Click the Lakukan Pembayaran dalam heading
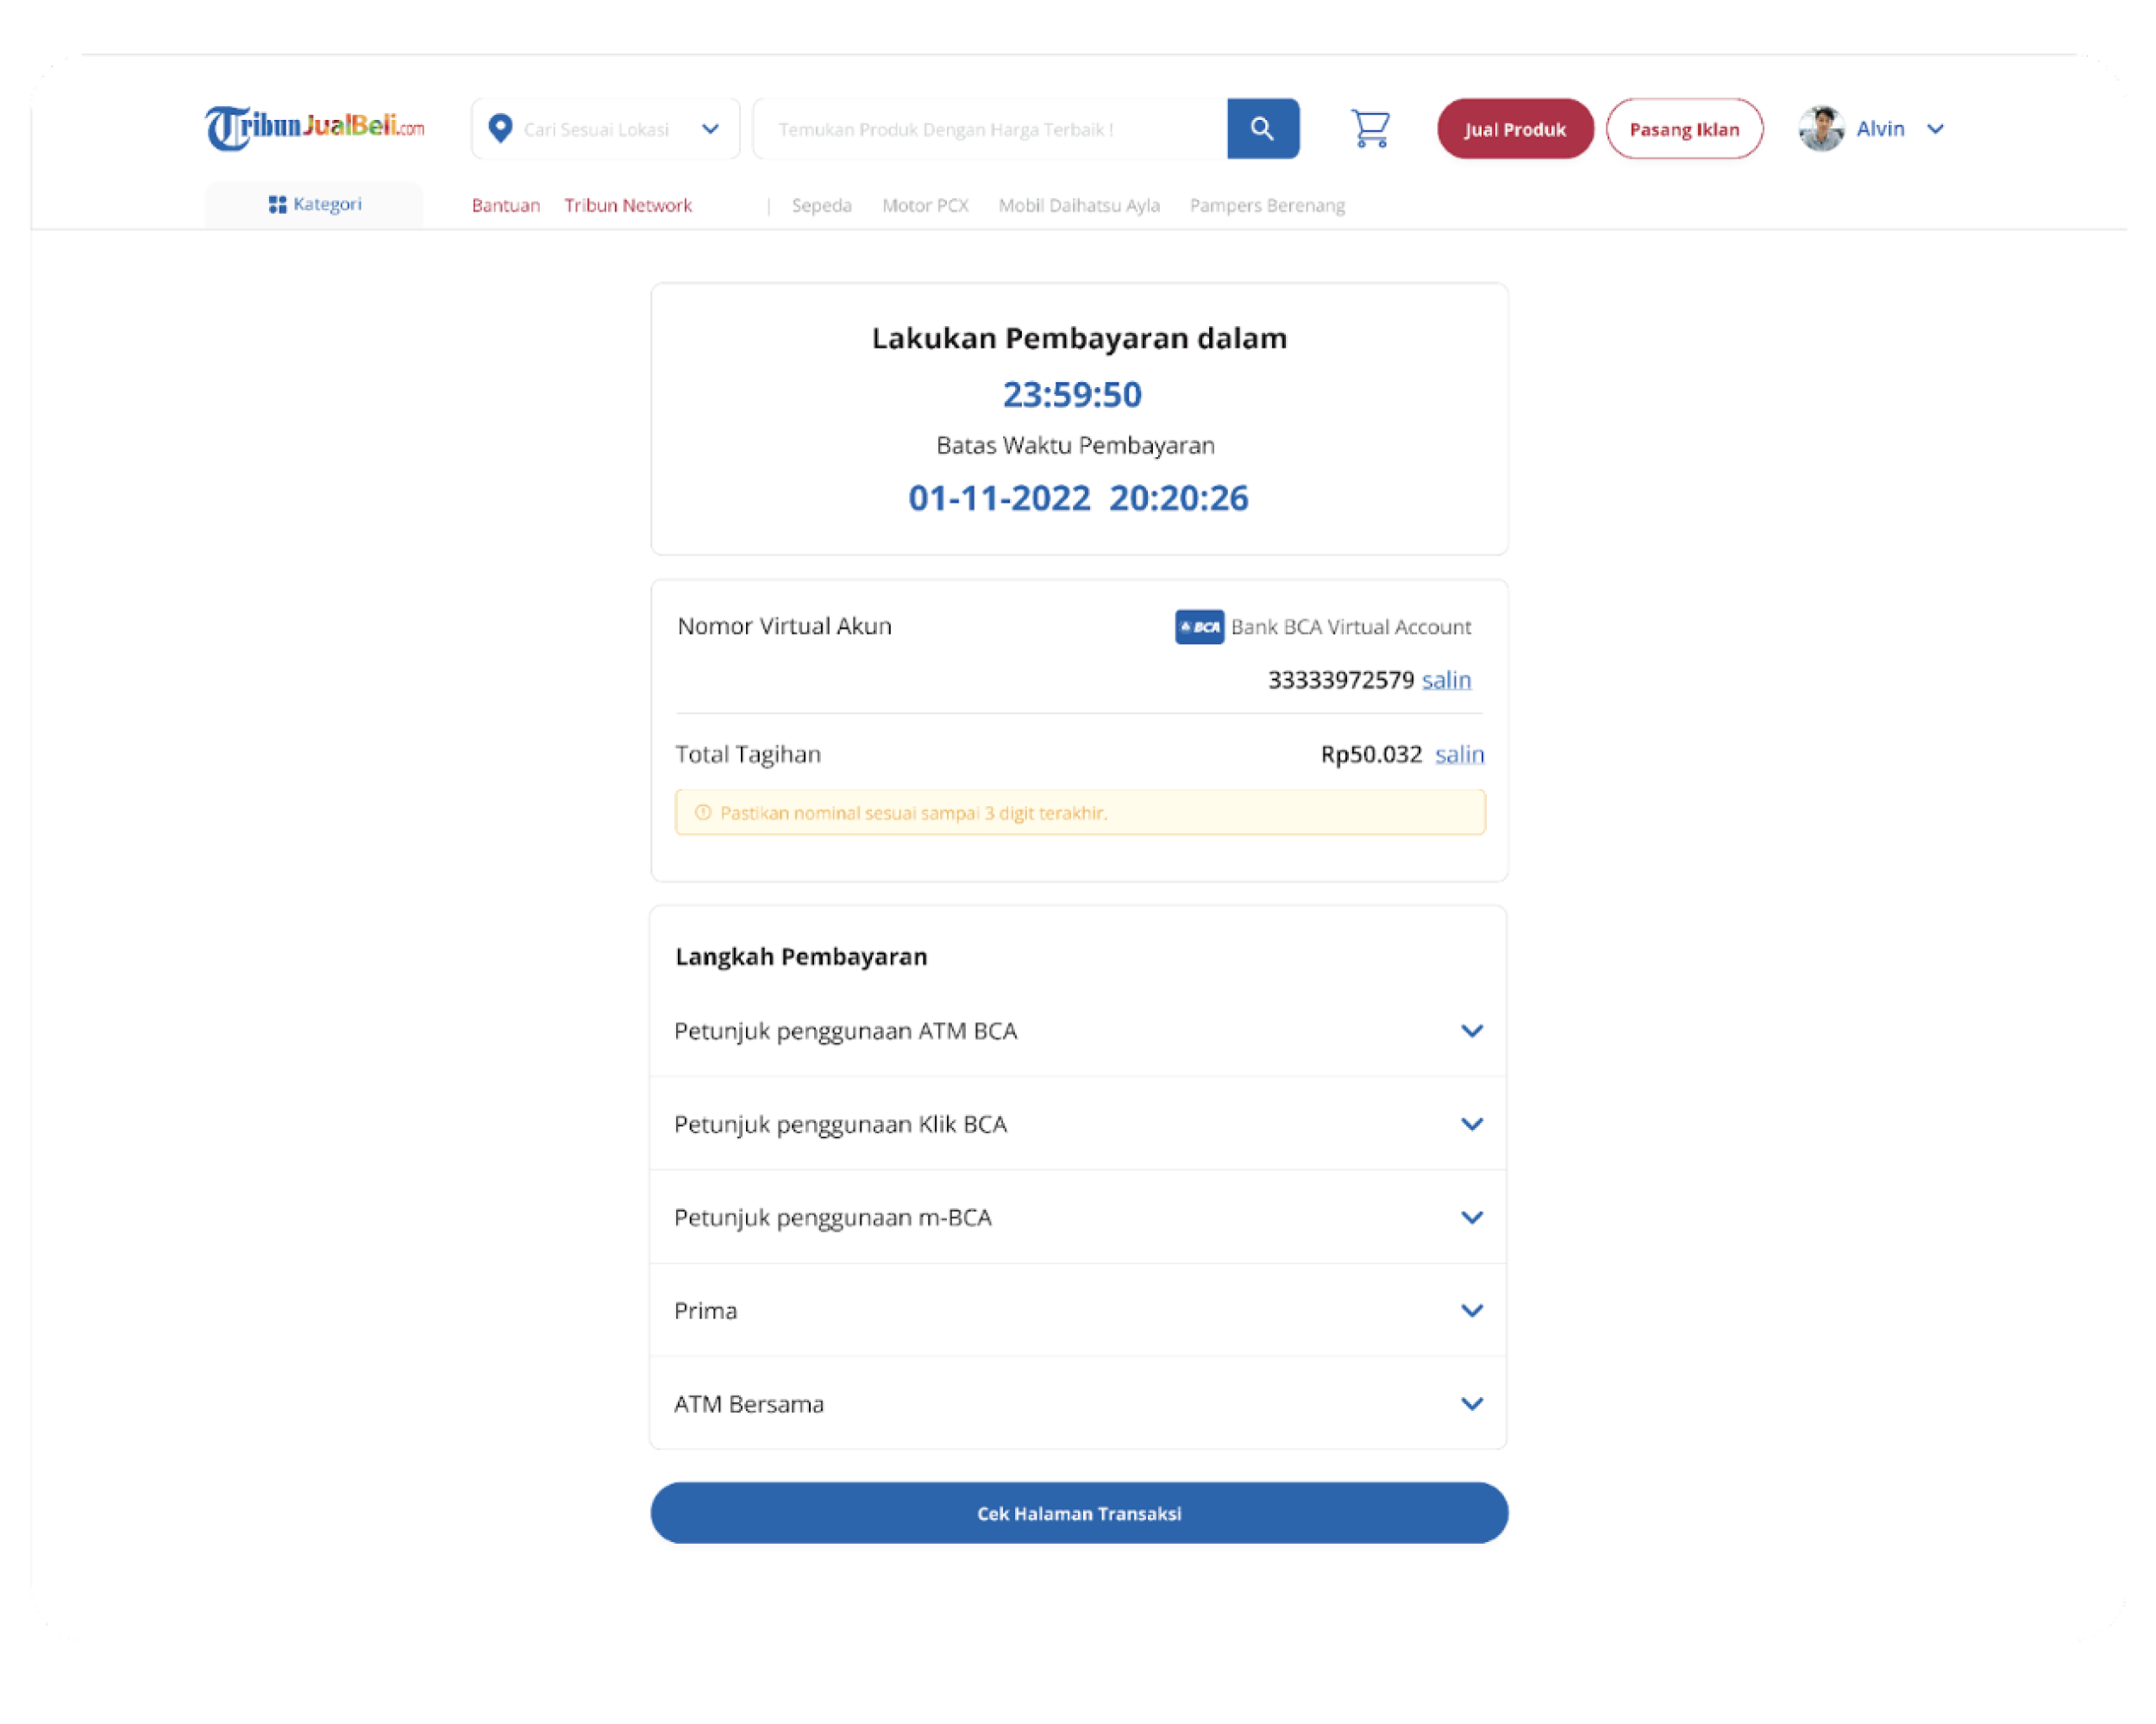The width and height of the screenshot is (2156, 1724). tap(1079, 338)
